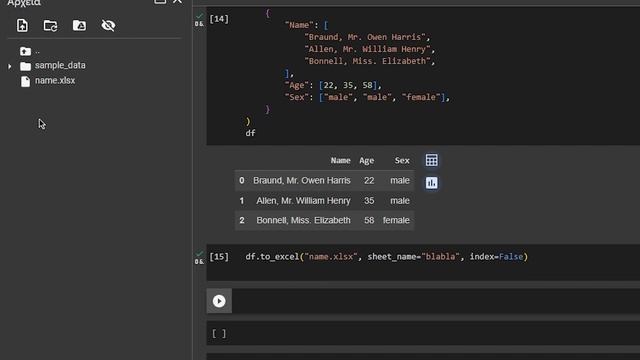Toggle show hidden files eye icon
Screen dimensions: 640x360
click(x=108, y=25)
